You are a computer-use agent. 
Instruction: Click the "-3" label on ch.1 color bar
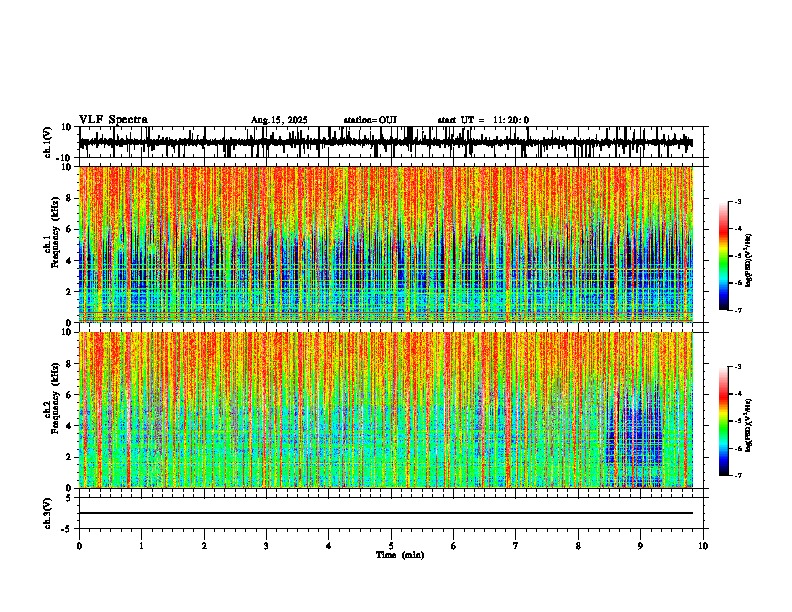[737, 202]
